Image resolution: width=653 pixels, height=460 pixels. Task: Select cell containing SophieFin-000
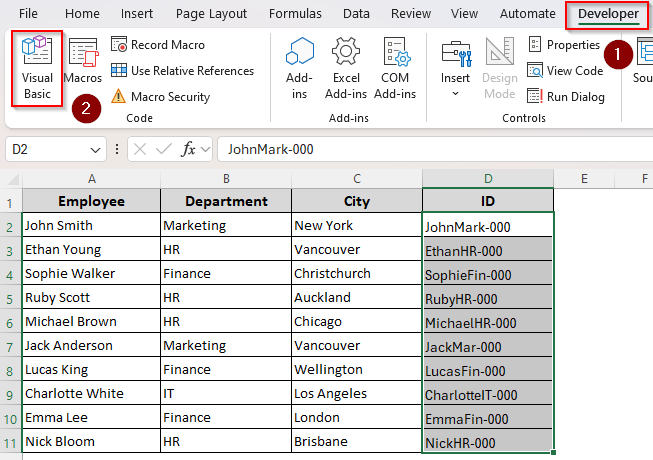click(488, 274)
